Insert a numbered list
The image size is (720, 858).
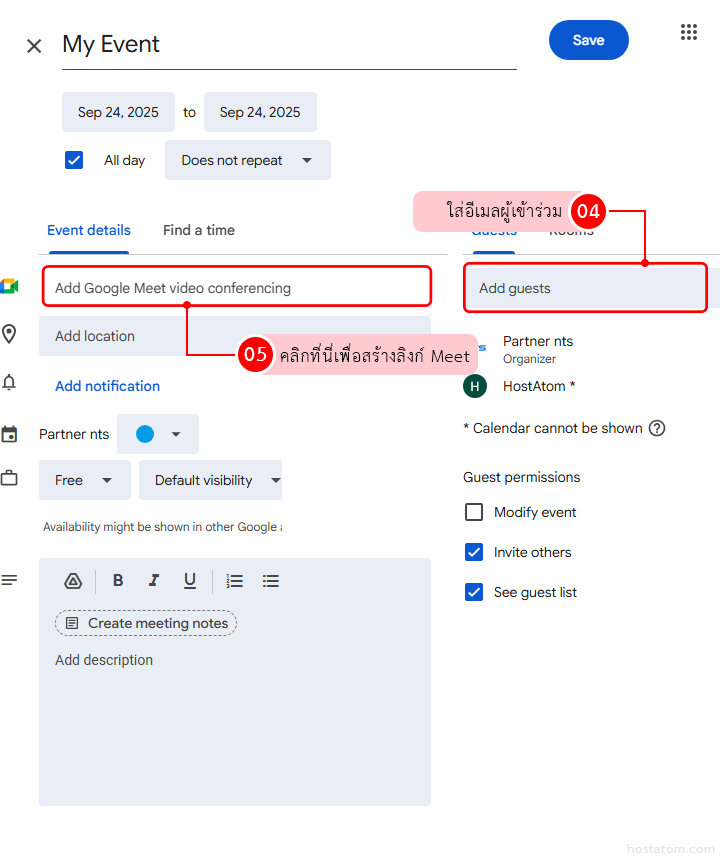[x=235, y=581]
